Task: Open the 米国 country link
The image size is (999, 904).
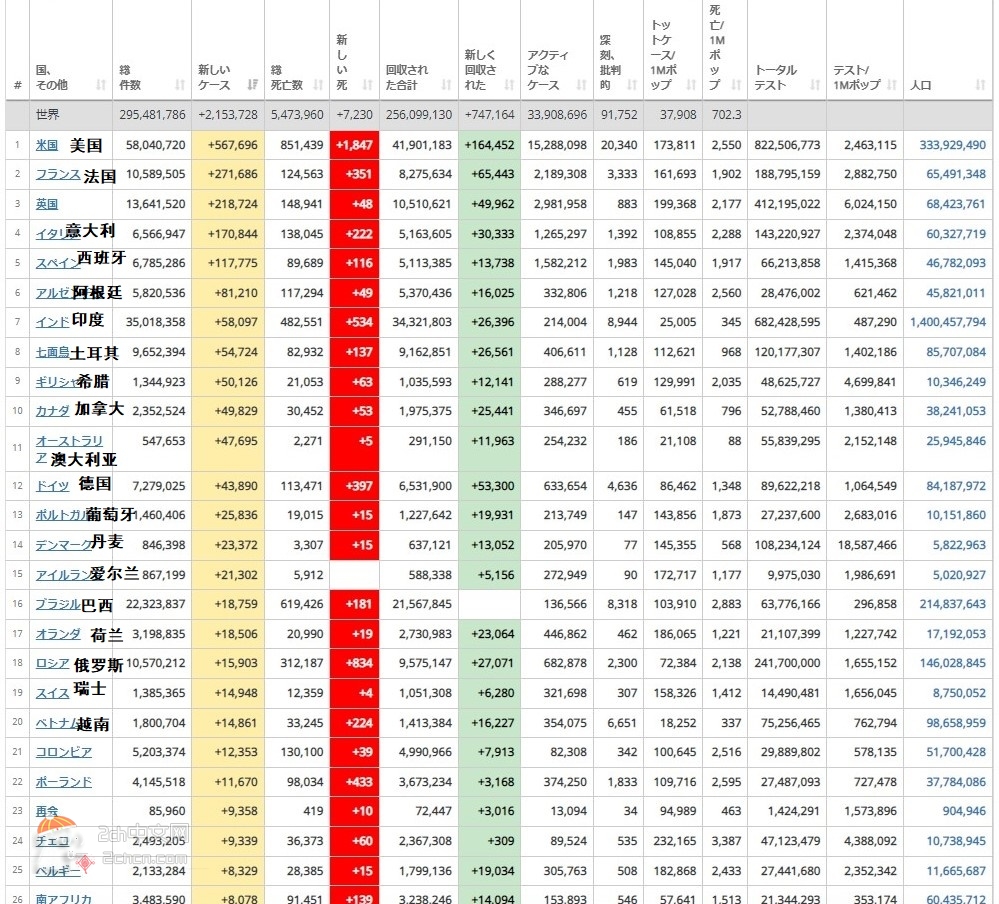Action: click(x=47, y=145)
